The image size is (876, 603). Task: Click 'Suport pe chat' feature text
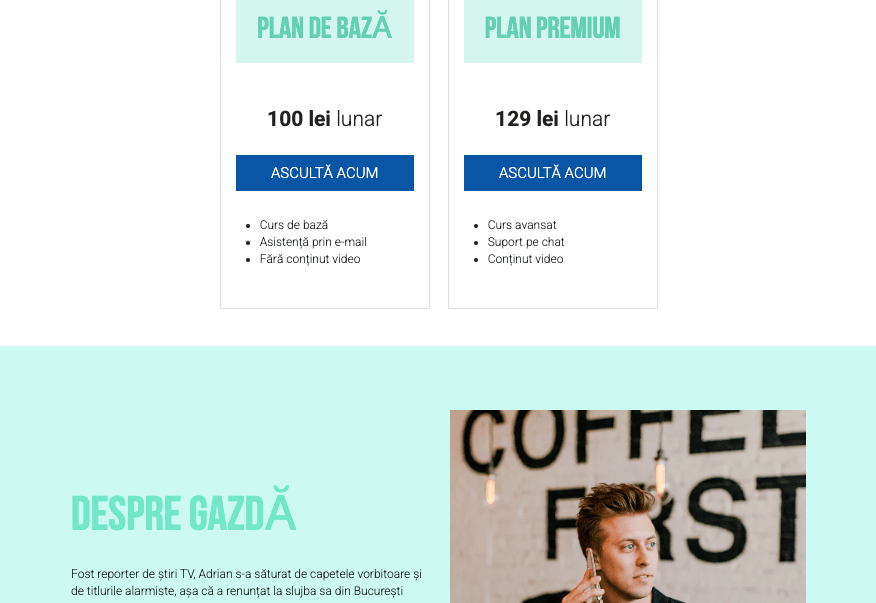(526, 242)
